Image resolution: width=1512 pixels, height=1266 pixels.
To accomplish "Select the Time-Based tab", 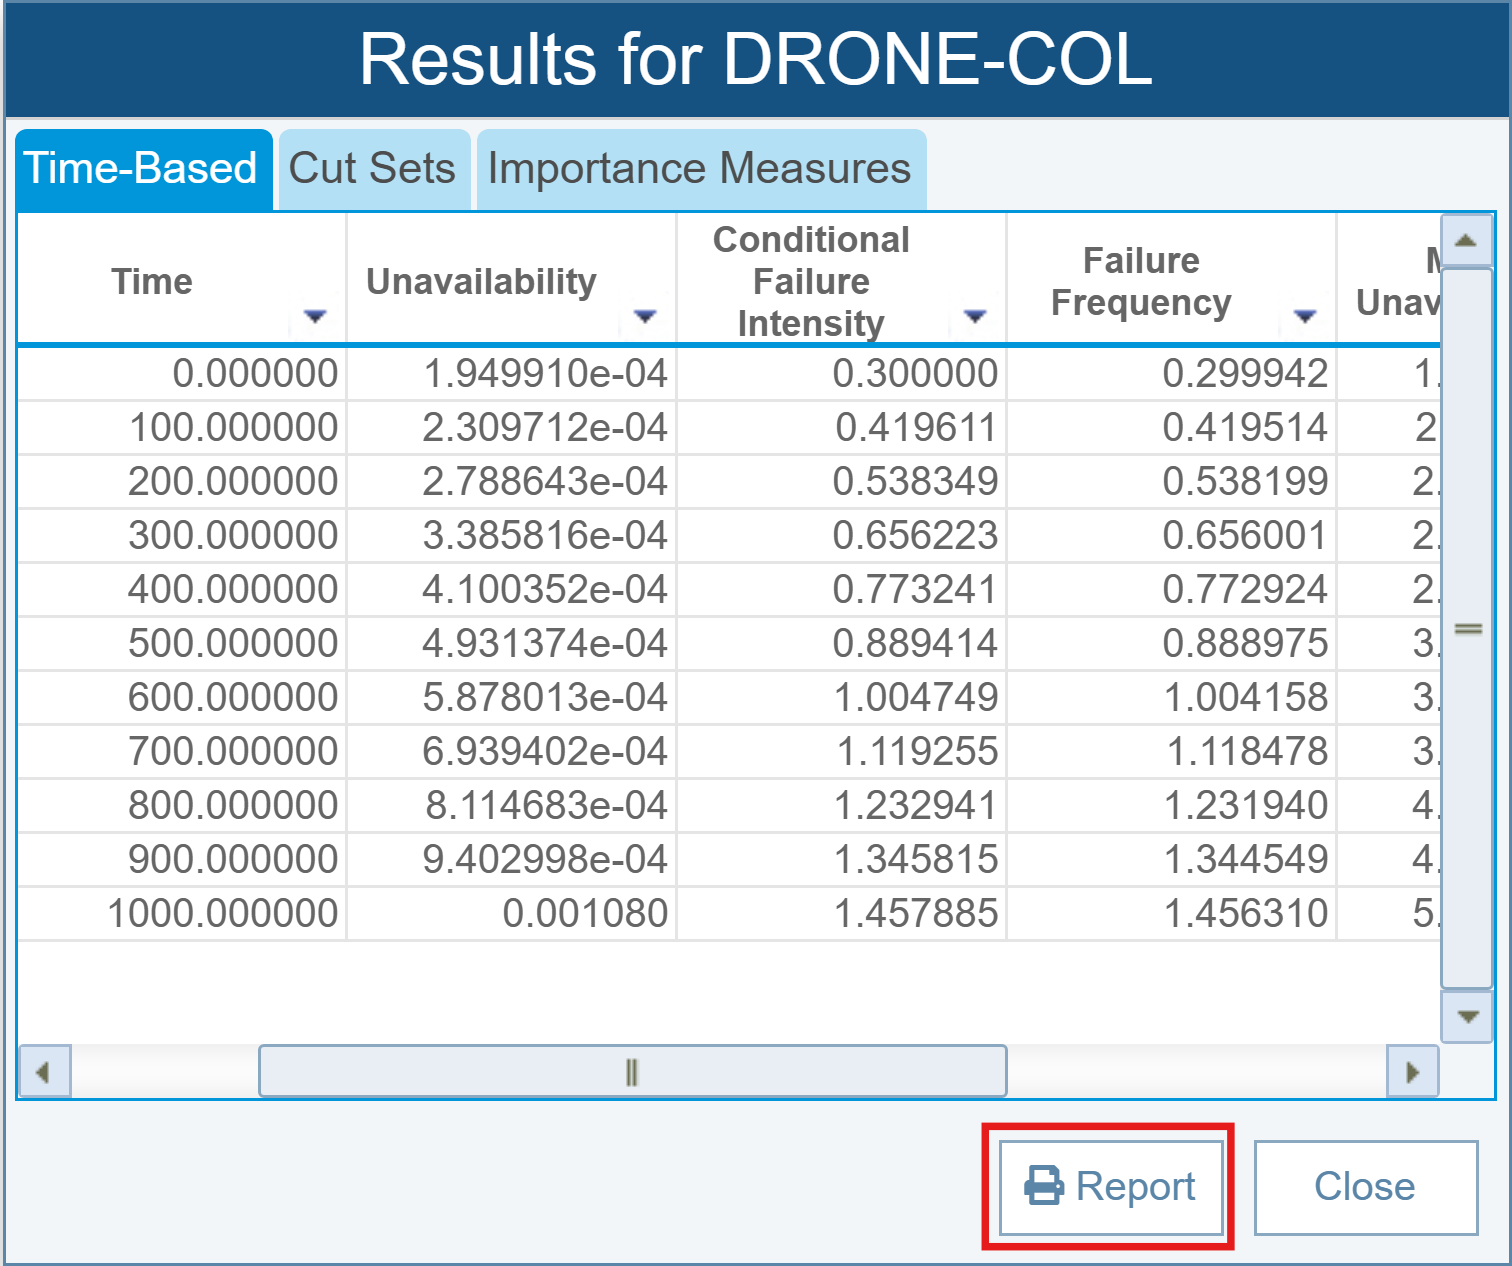I will pyautogui.click(x=141, y=169).
